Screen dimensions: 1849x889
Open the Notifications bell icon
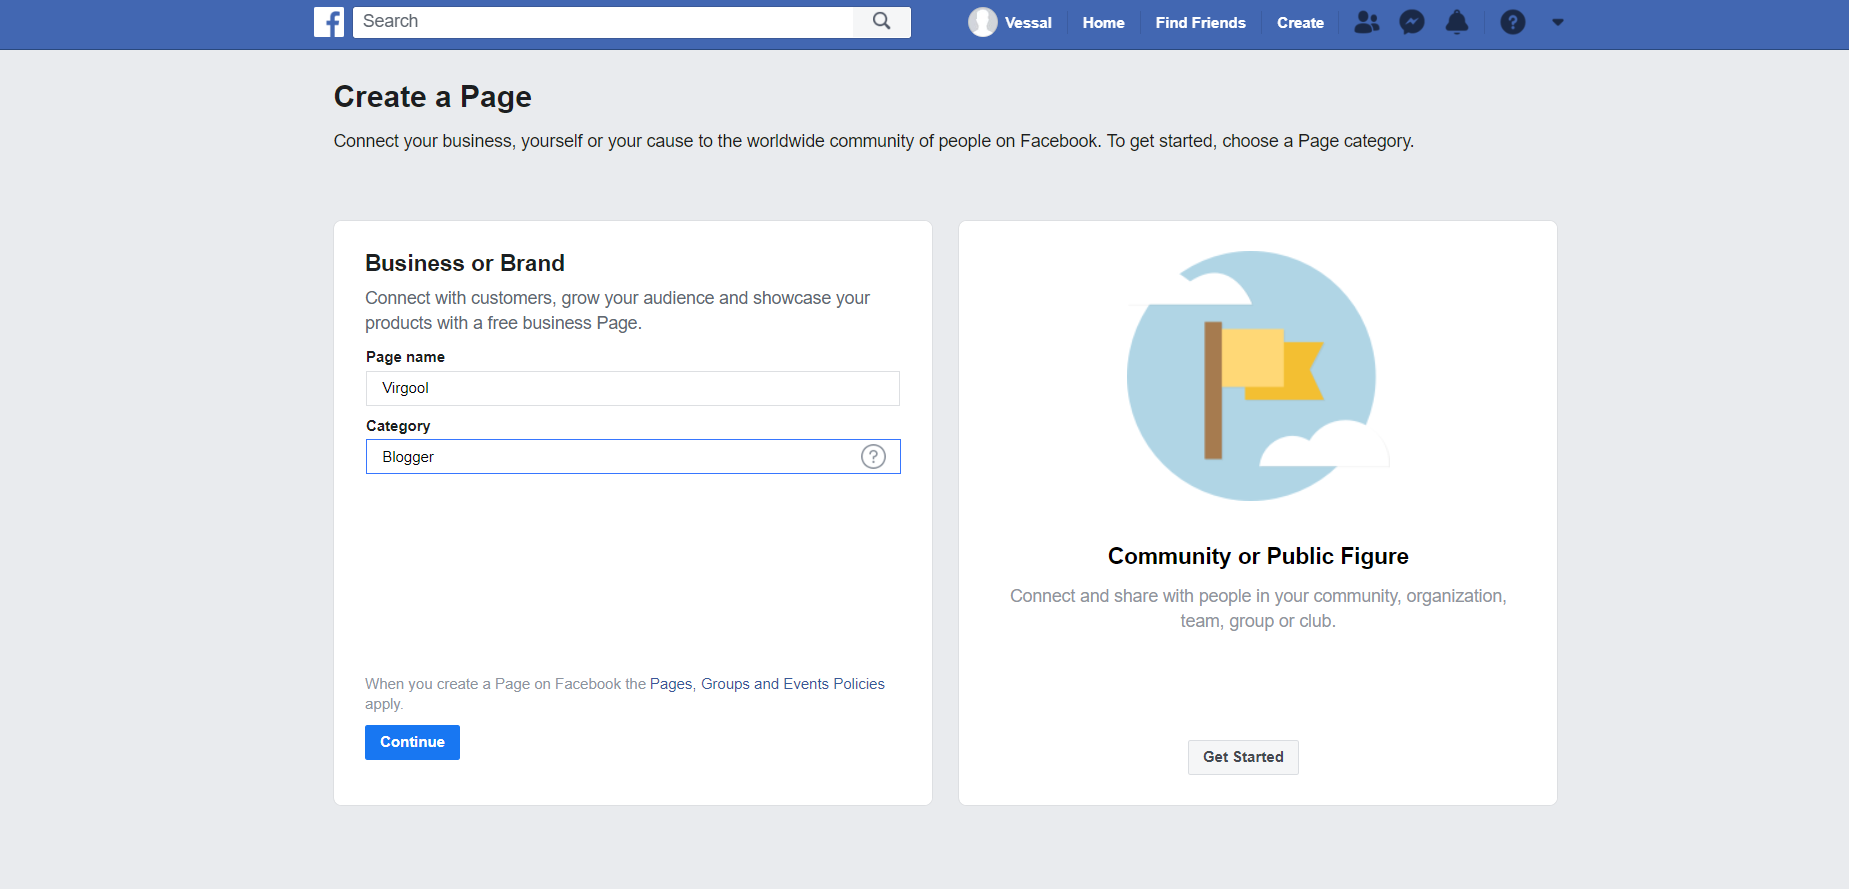tap(1457, 22)
